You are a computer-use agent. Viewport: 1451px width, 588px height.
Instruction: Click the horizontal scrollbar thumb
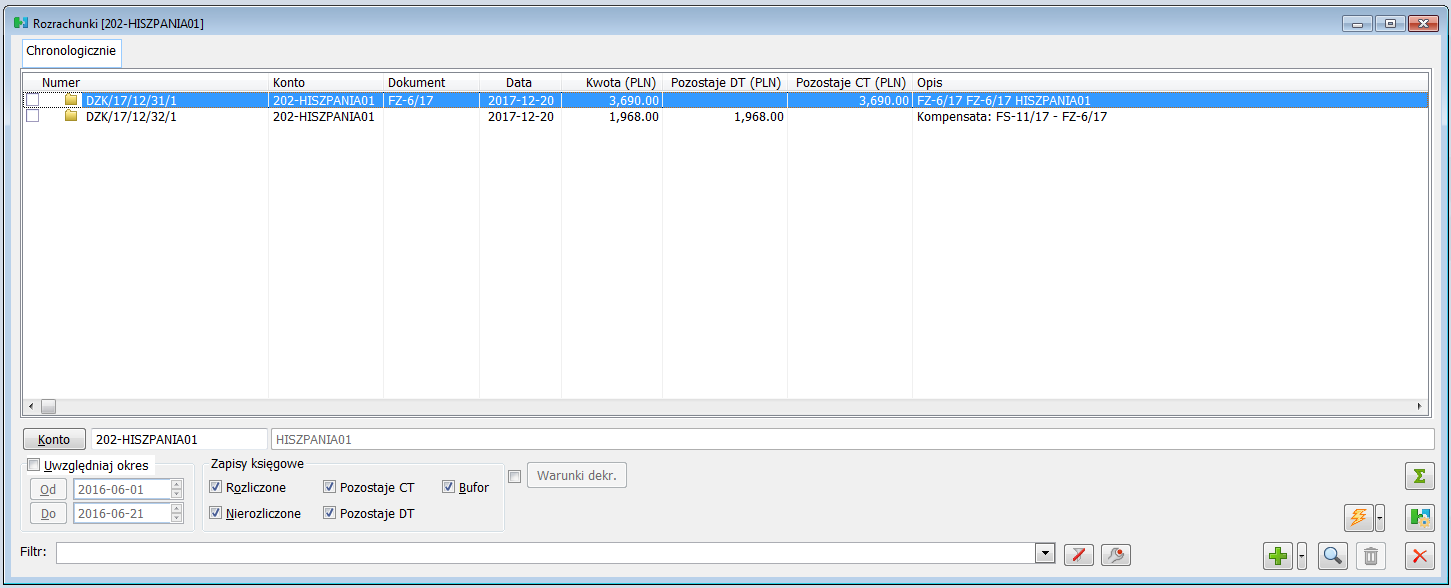pyautogui.click(x=47, y=406)
